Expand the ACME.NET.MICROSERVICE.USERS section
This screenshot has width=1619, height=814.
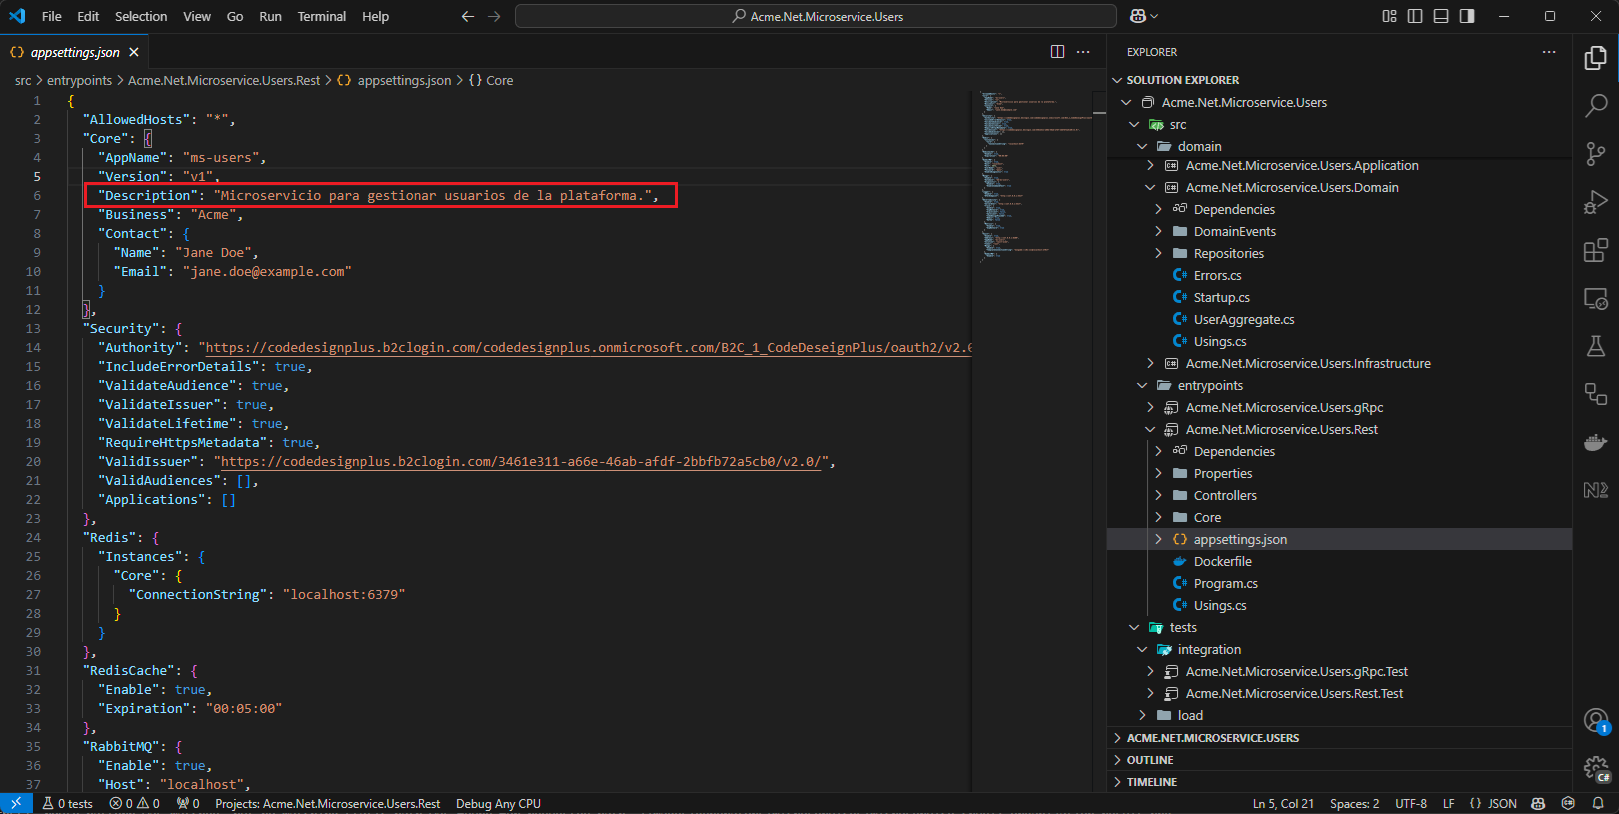point(1213,738)
